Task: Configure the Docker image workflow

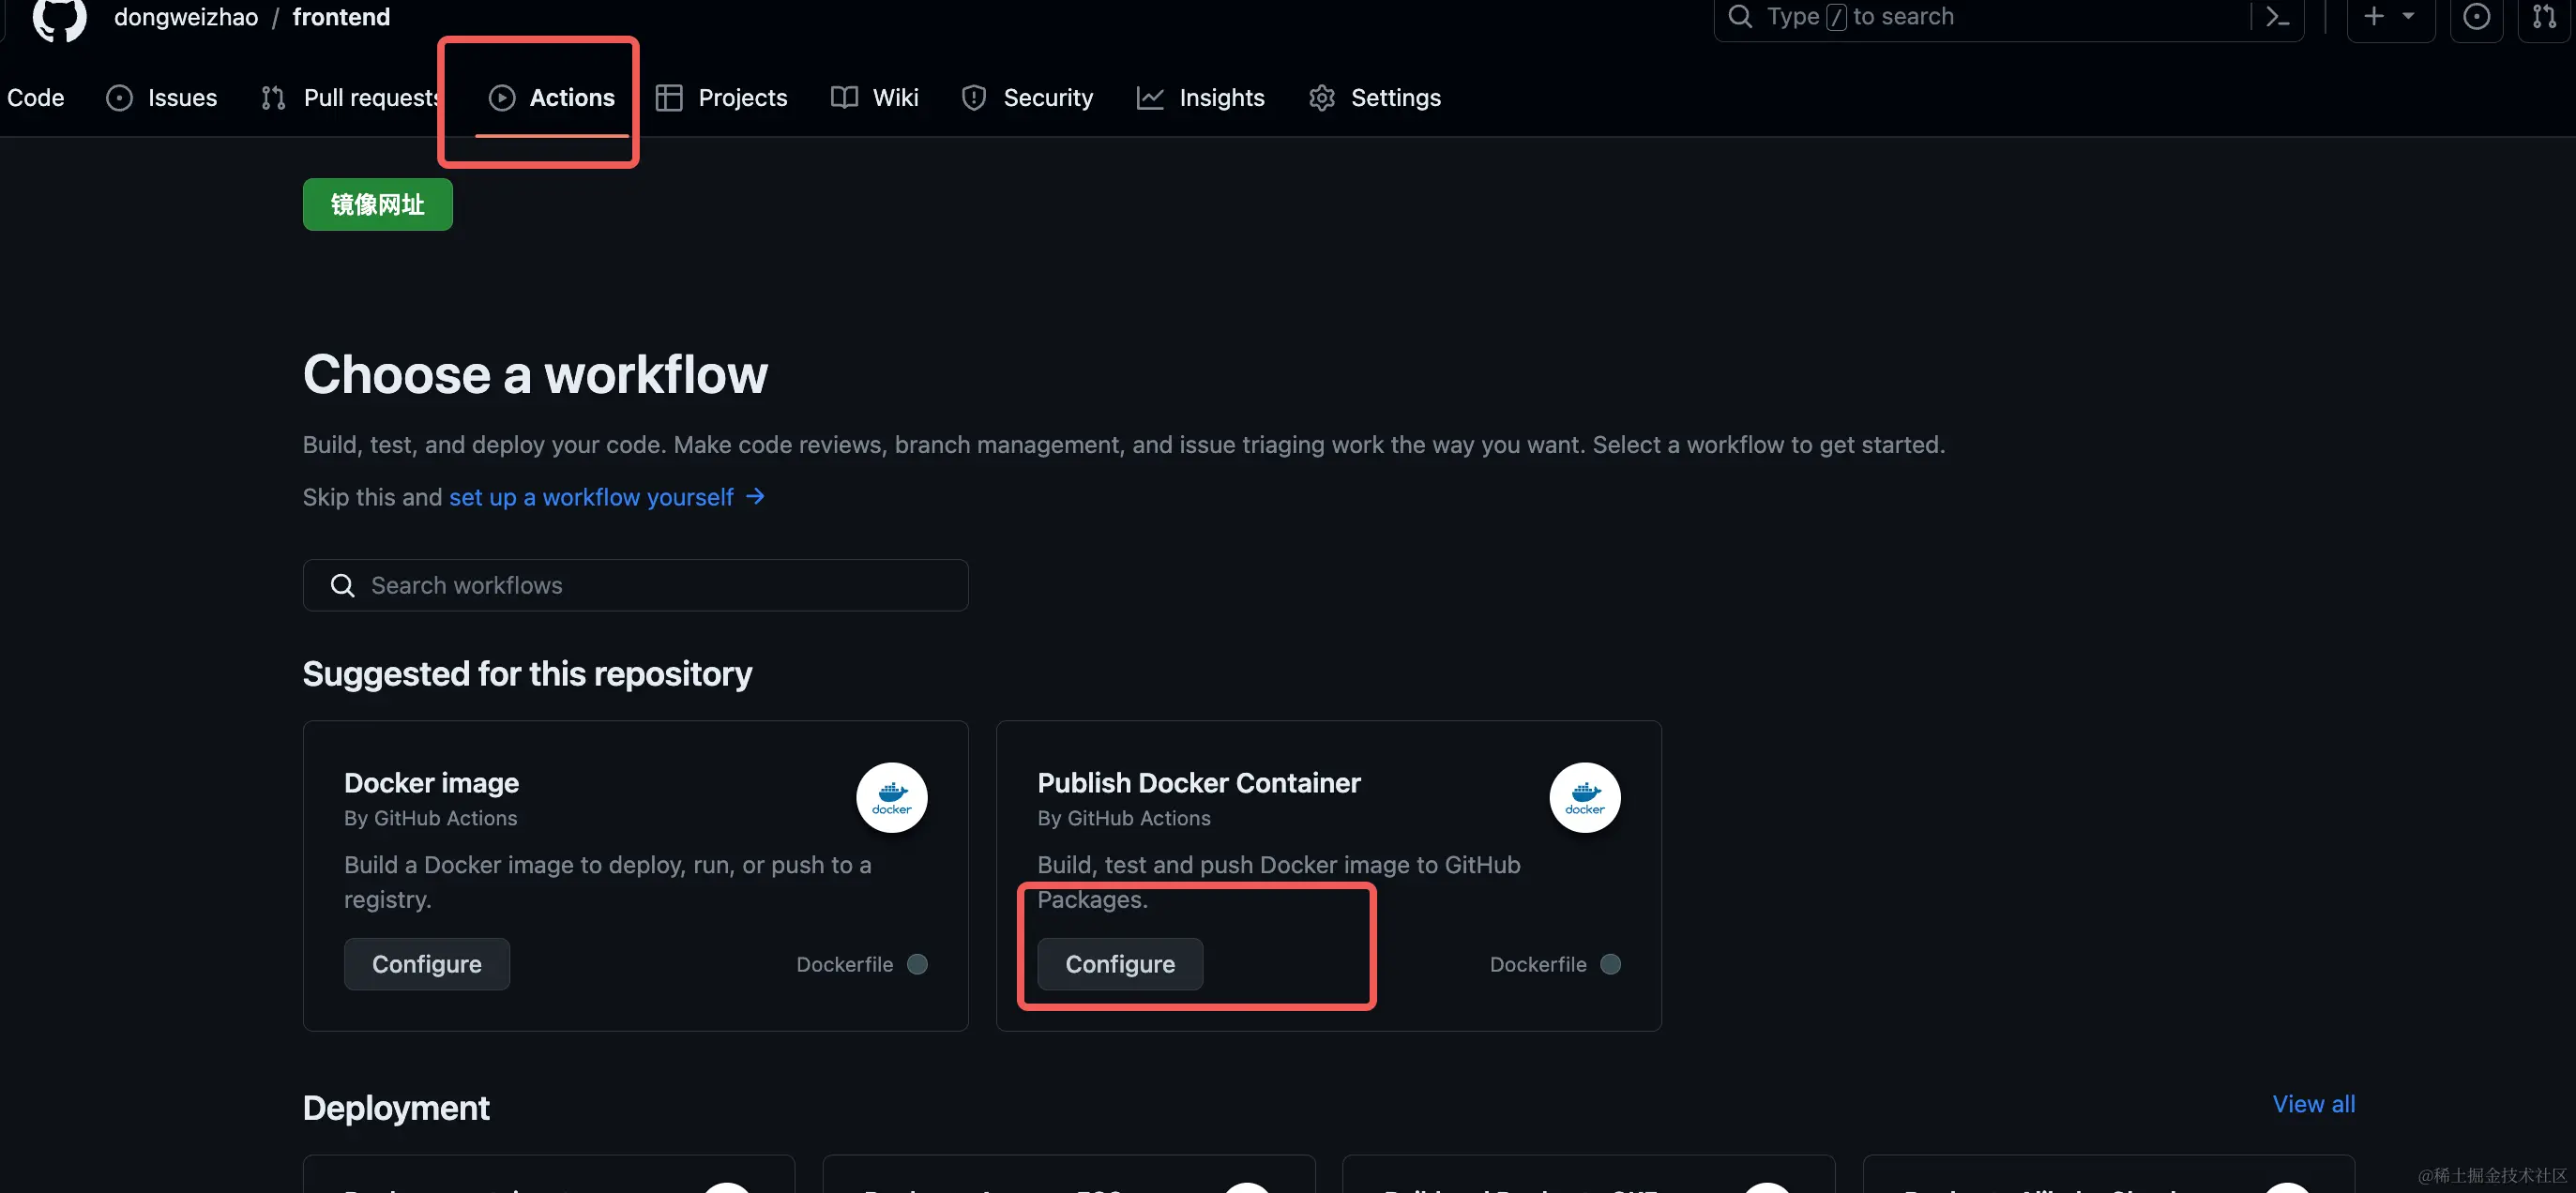Action: [427, 964]
